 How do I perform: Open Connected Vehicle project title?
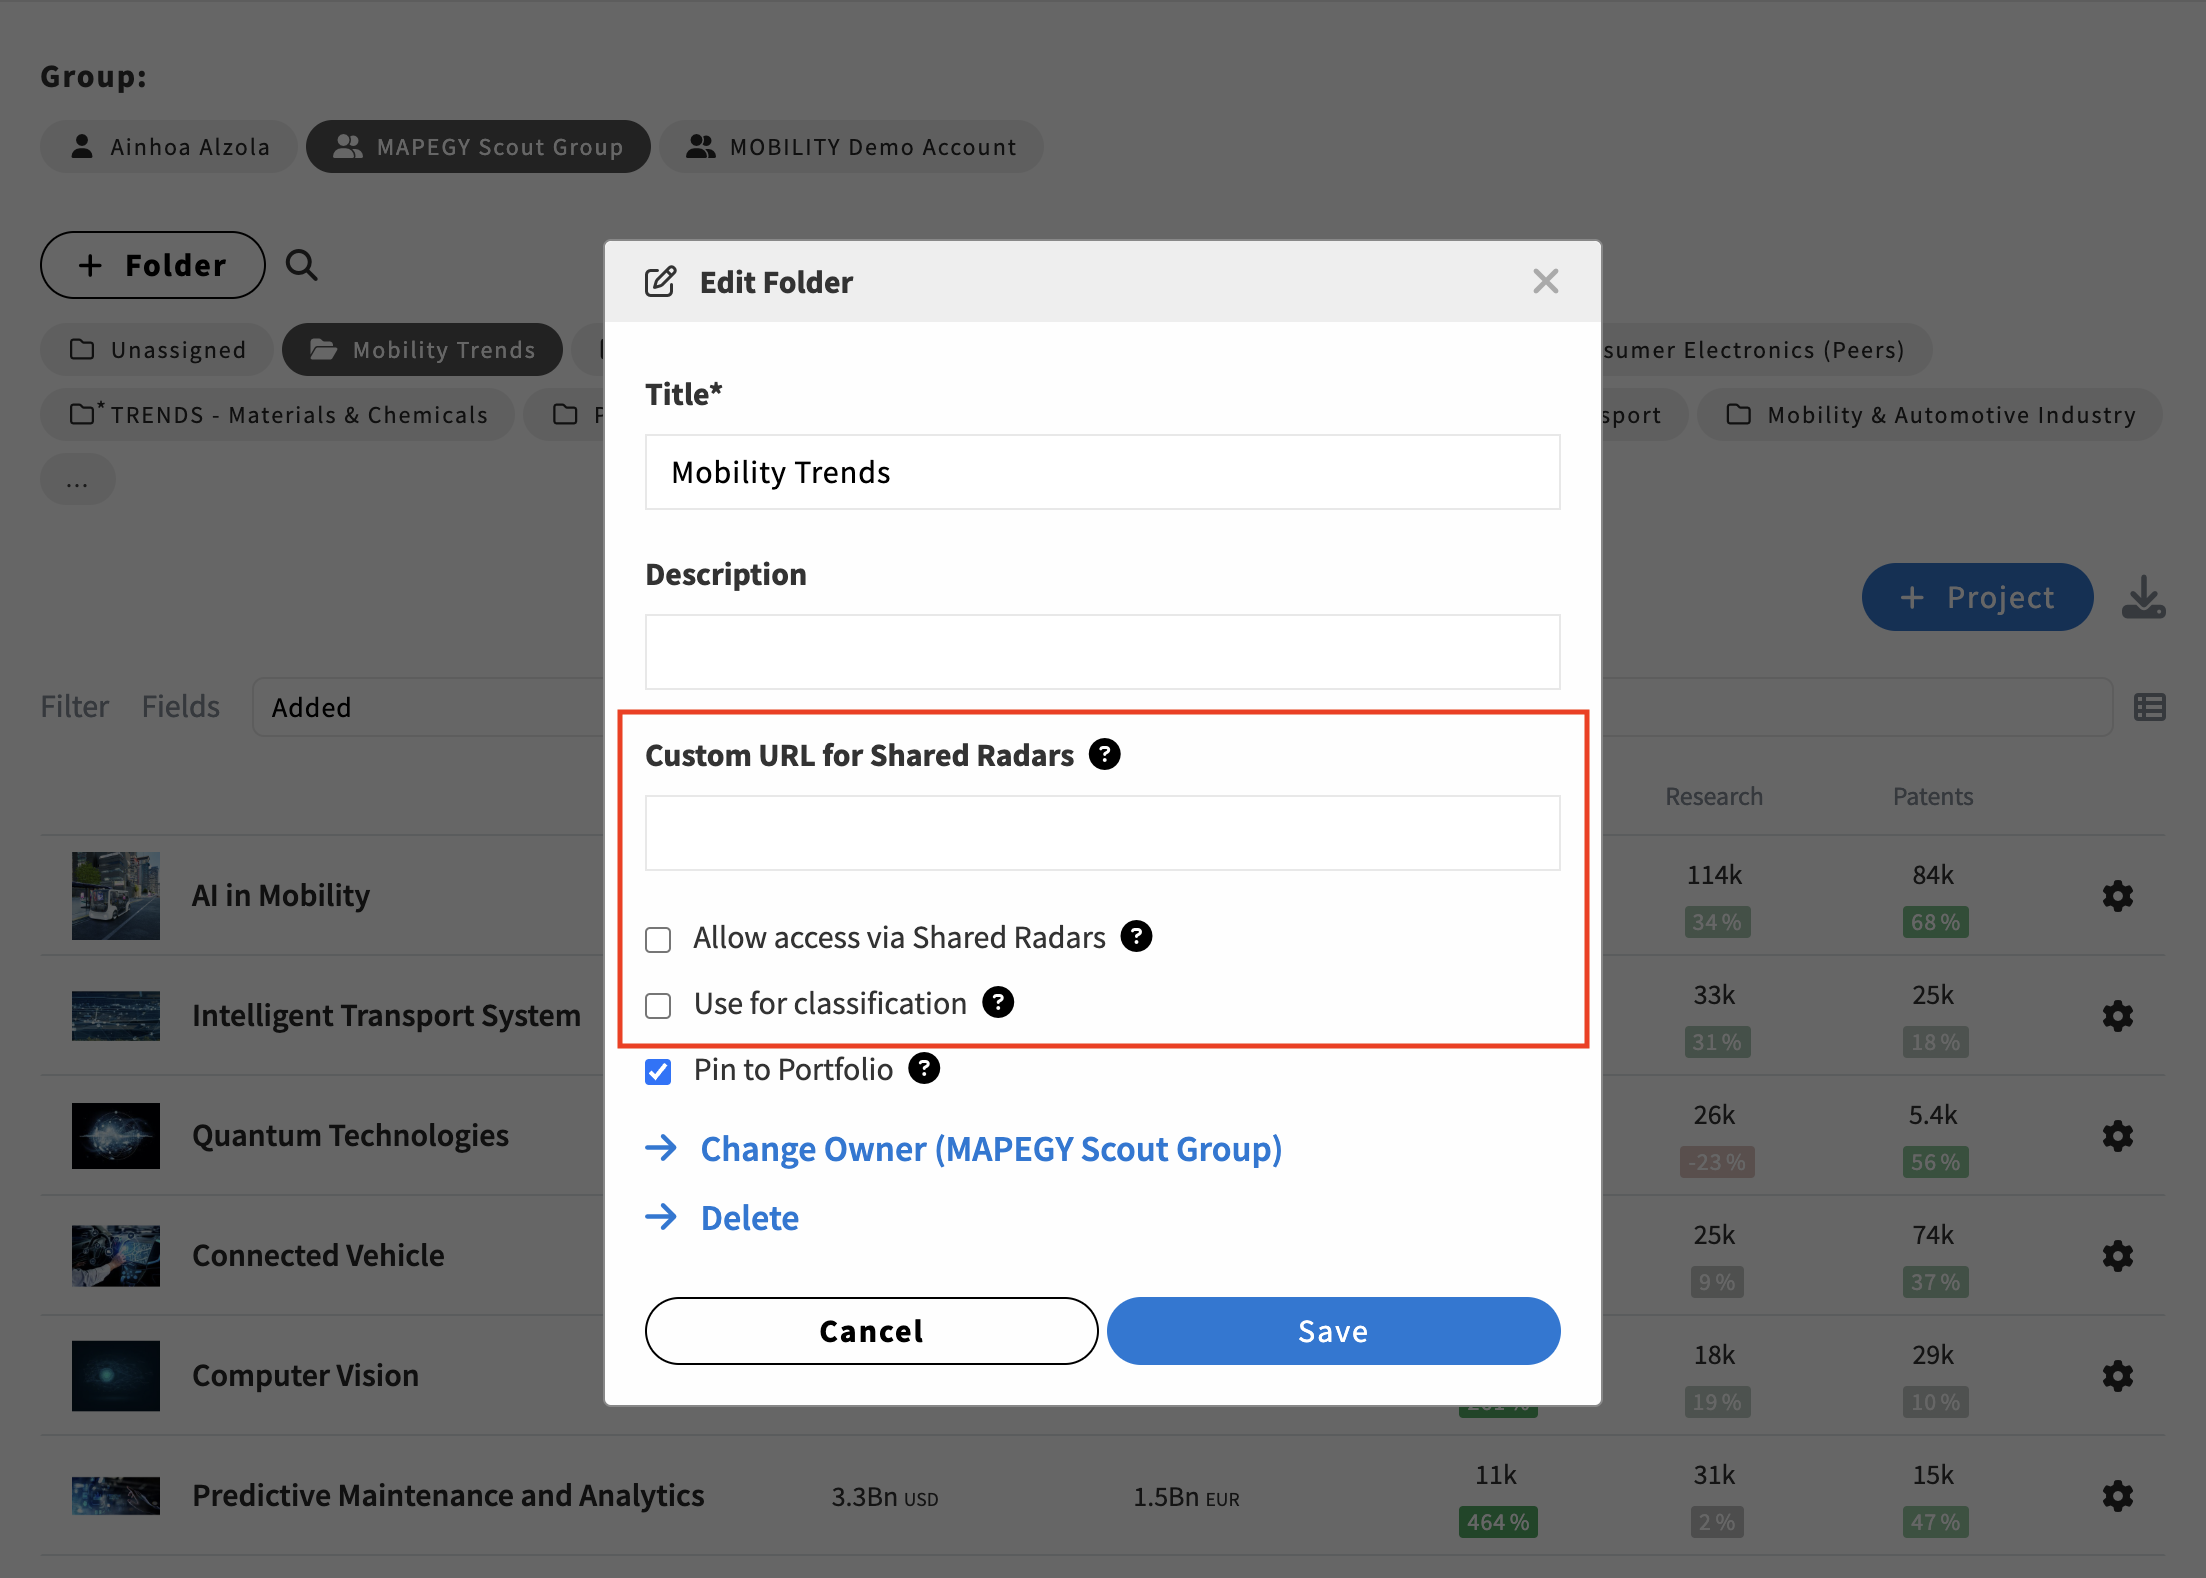point(318,1255)
